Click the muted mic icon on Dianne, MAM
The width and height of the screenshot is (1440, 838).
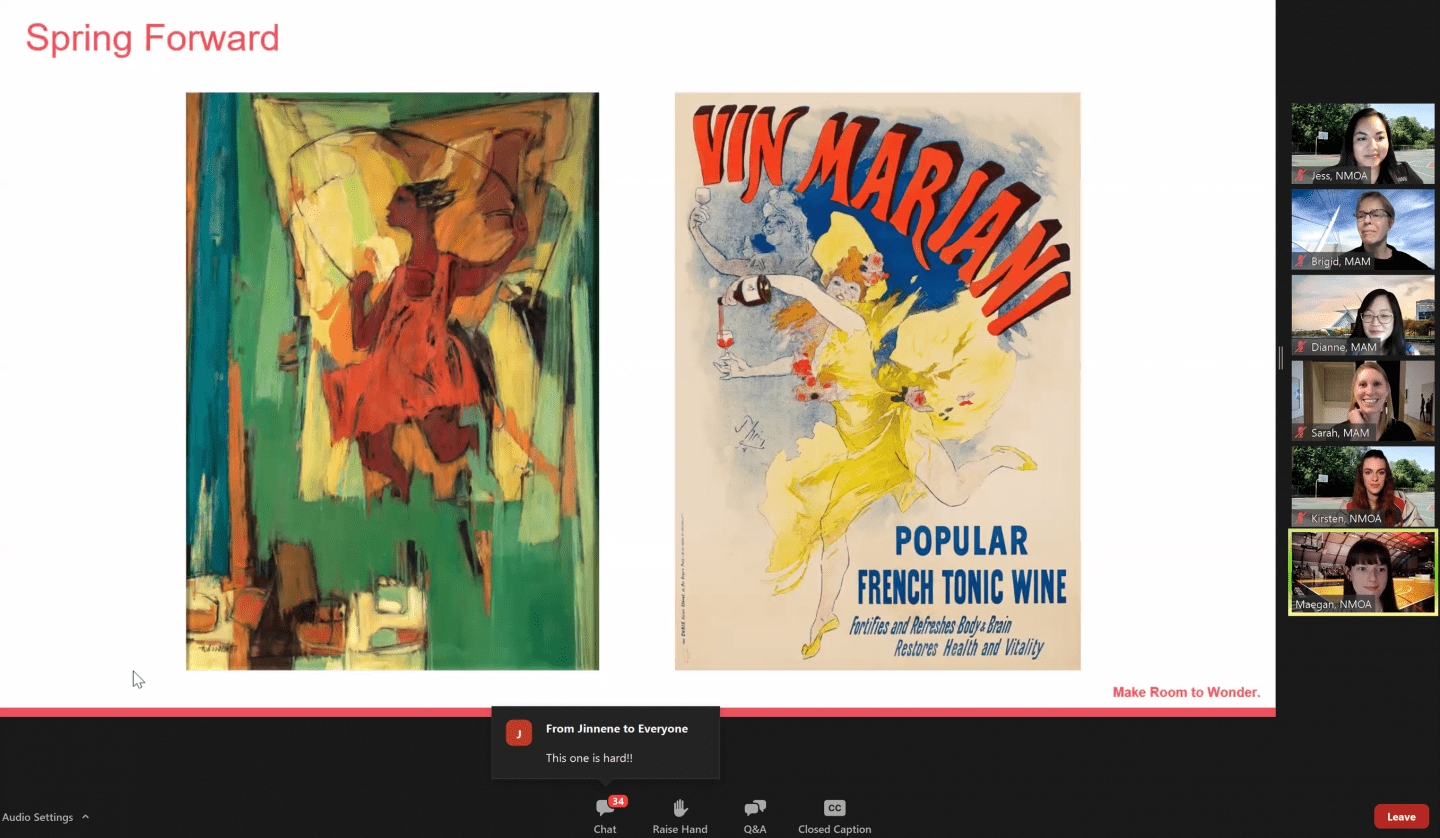(1301, 348)
